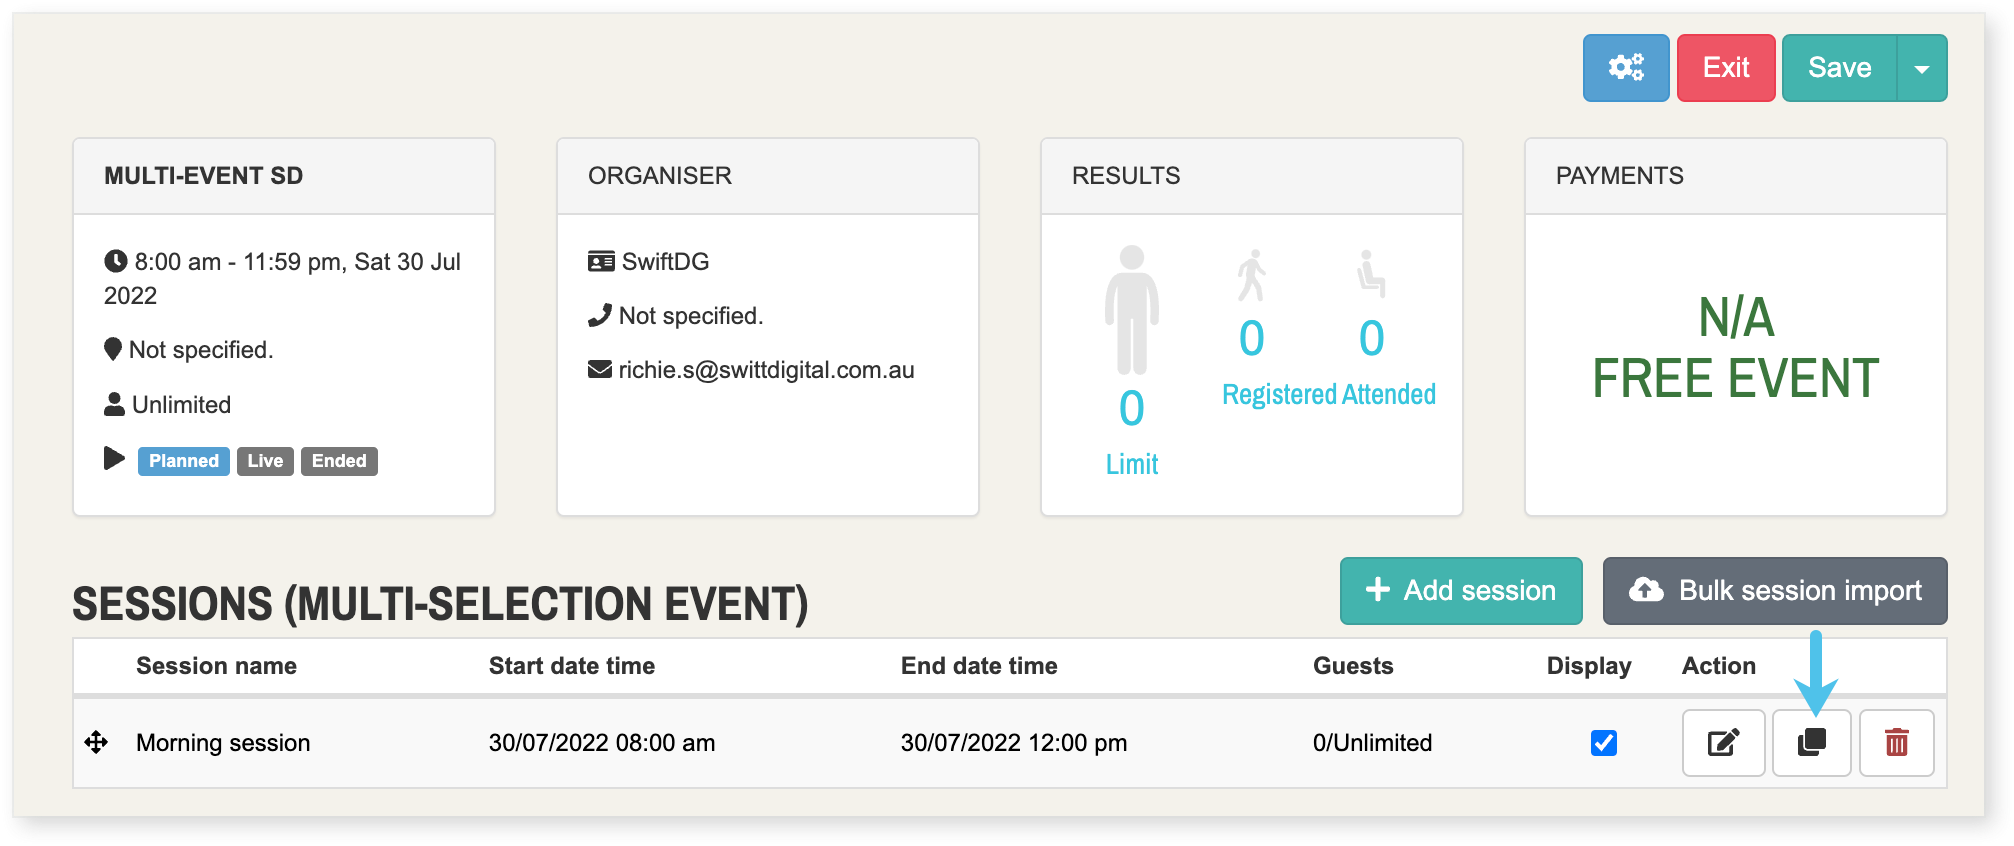Add a new session

tap(1460, 591)
